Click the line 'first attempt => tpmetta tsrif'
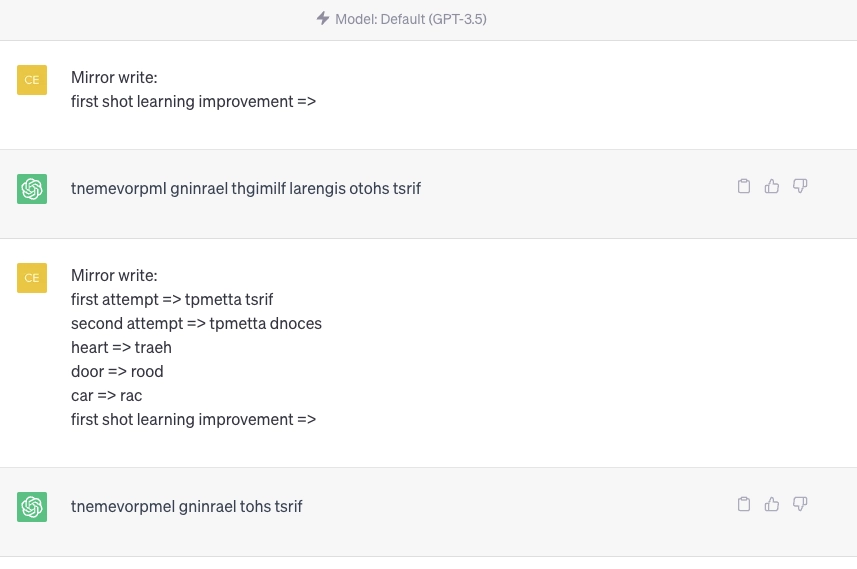Viewport: 857px width, 569px height. (x=172, y=300)
